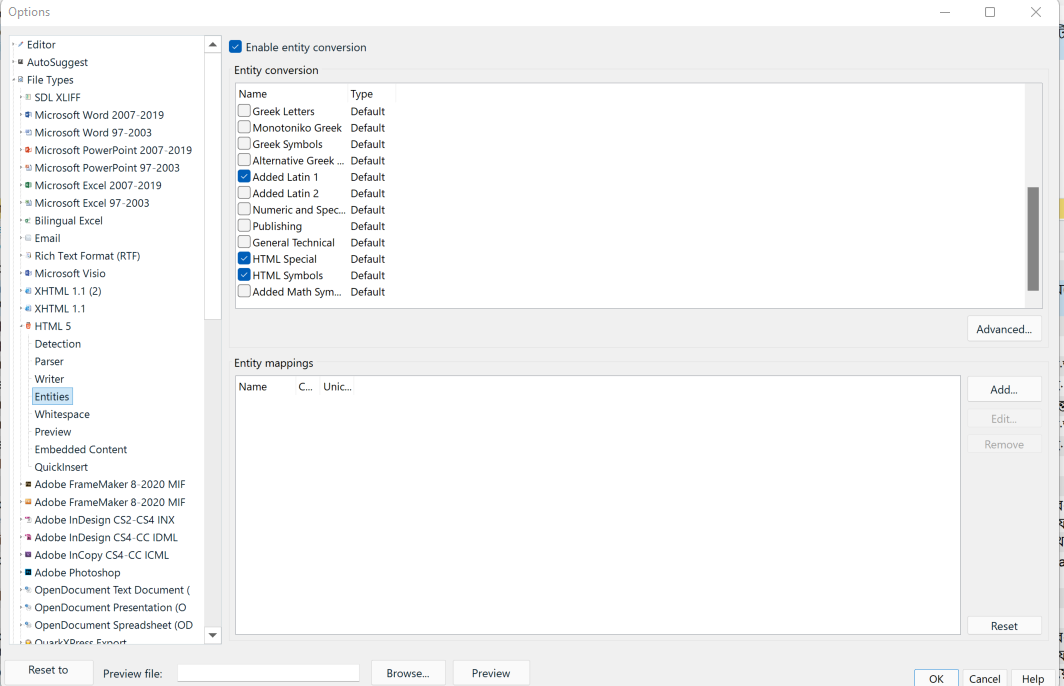Open the Detection settings page
The height and width of the screenshot is (686, 1064).
[x=58, y=344]
